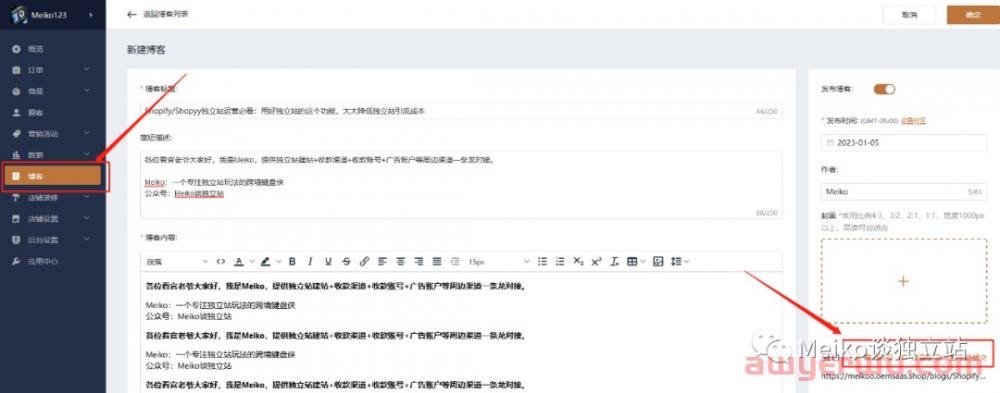Image resolution: width=1000 pixels, height=393 pixels.
Task: Open the font color dropdown arrow
Action: (252, 261)
